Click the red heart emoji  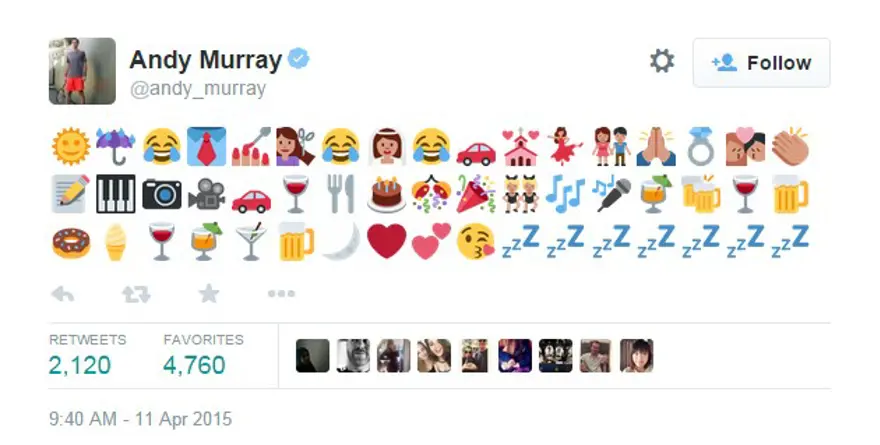[x=386, y=241]
